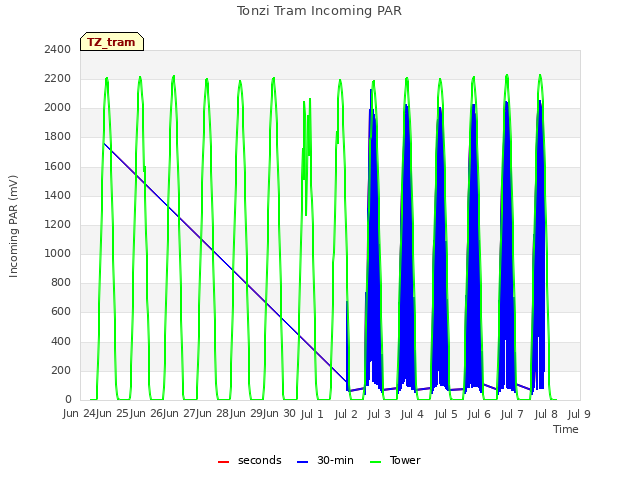Click the 1800 y-axis tick label
640x480 pixels.
point(58,137)
